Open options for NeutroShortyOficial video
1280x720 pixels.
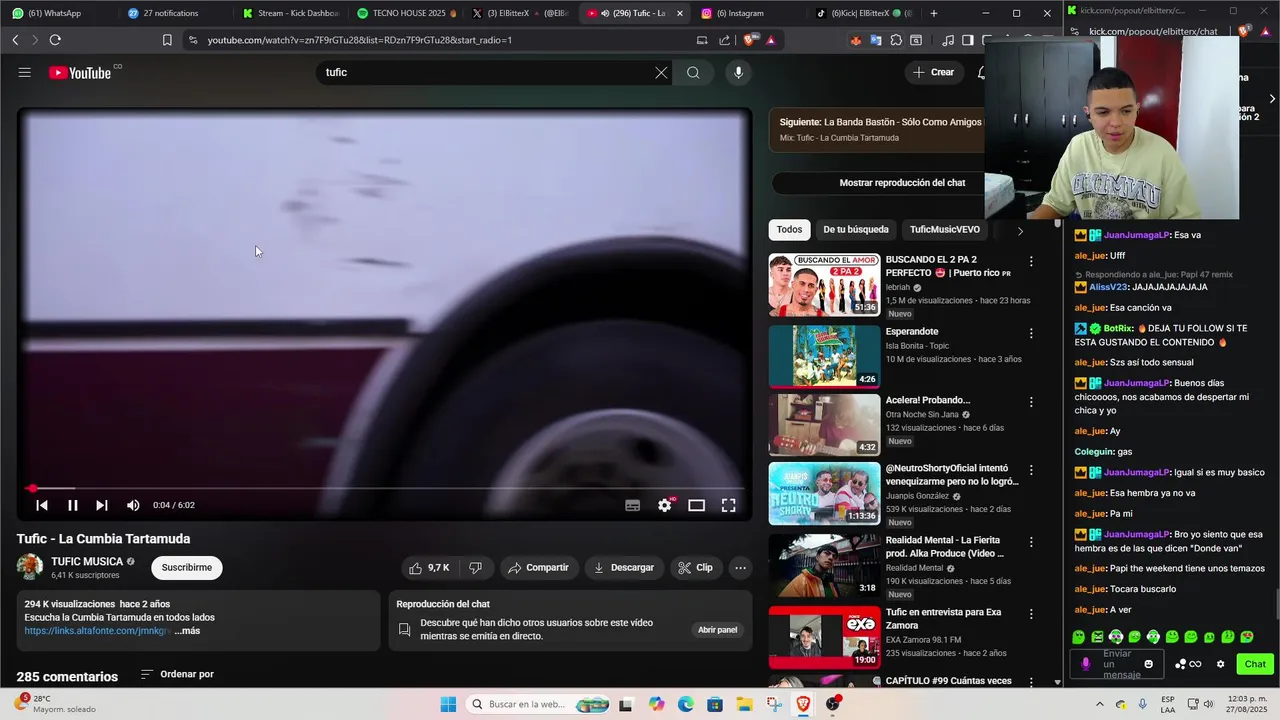click(1031, 470)
